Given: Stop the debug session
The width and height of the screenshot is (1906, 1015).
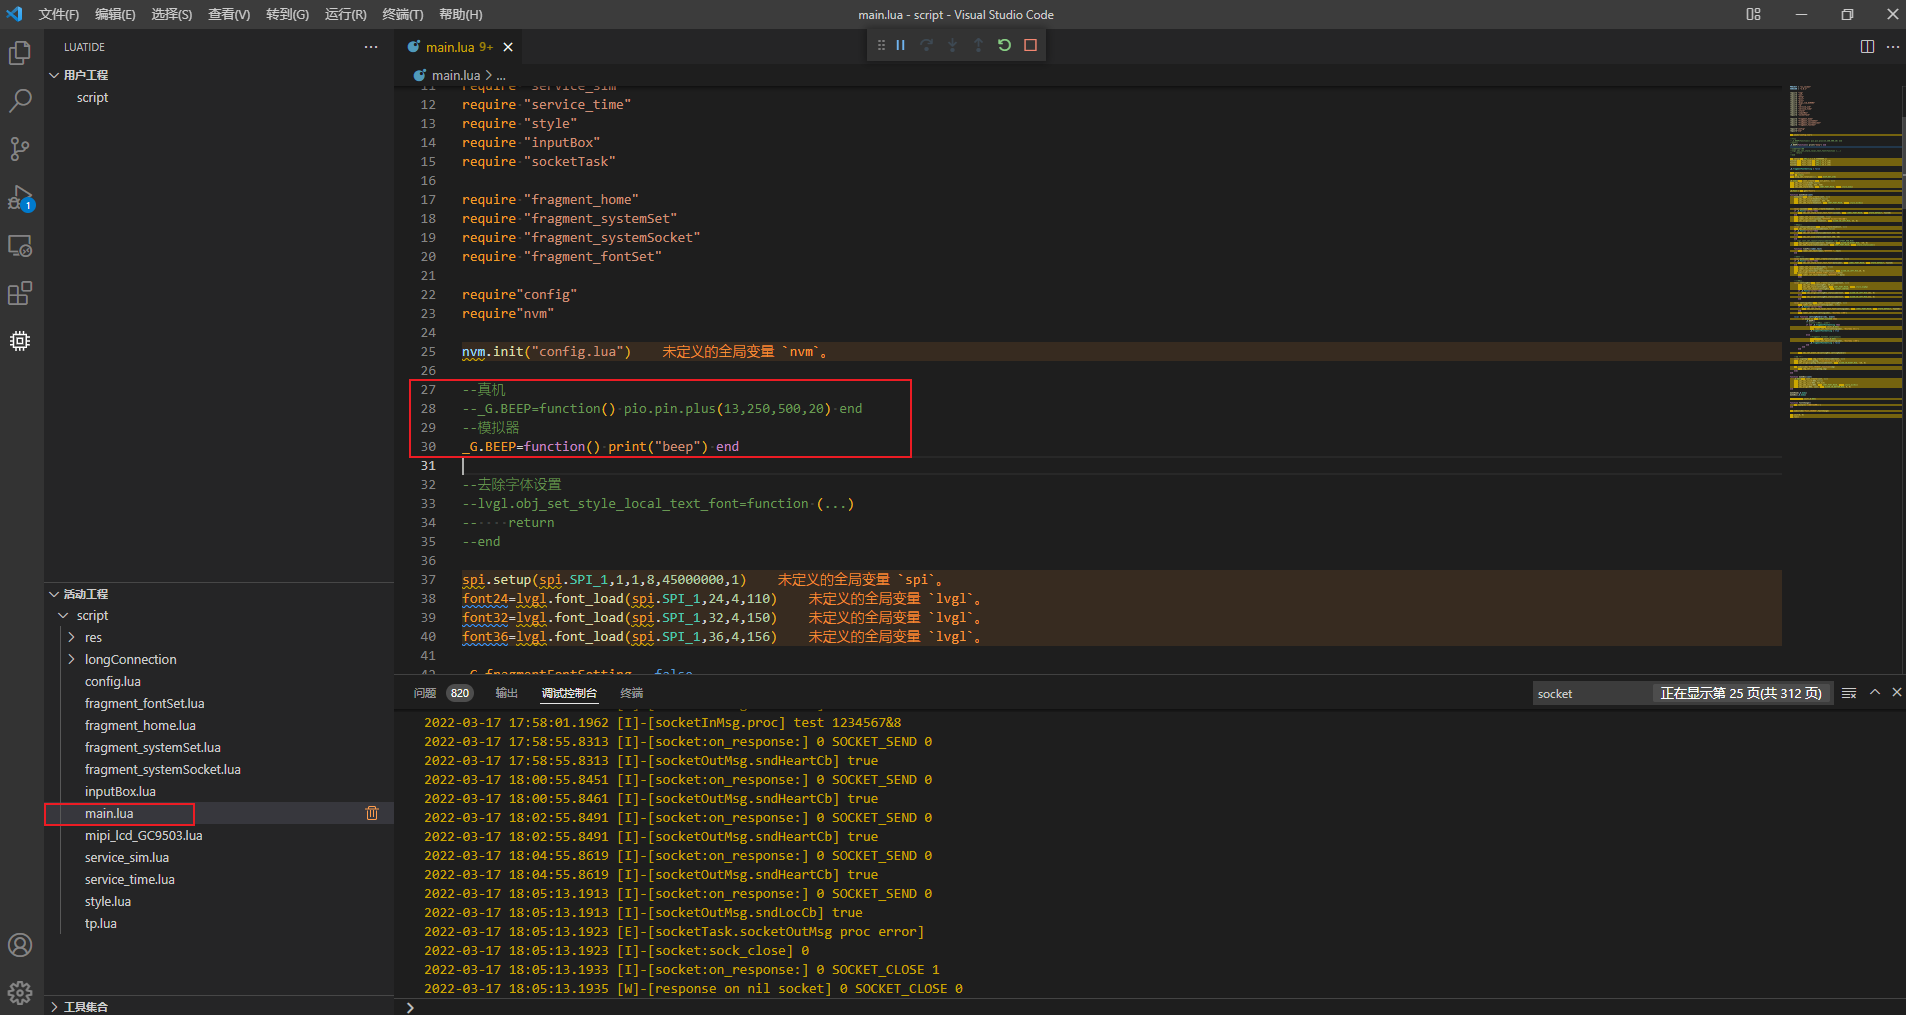Looking at the screenshot, I should pos(1031,45).
